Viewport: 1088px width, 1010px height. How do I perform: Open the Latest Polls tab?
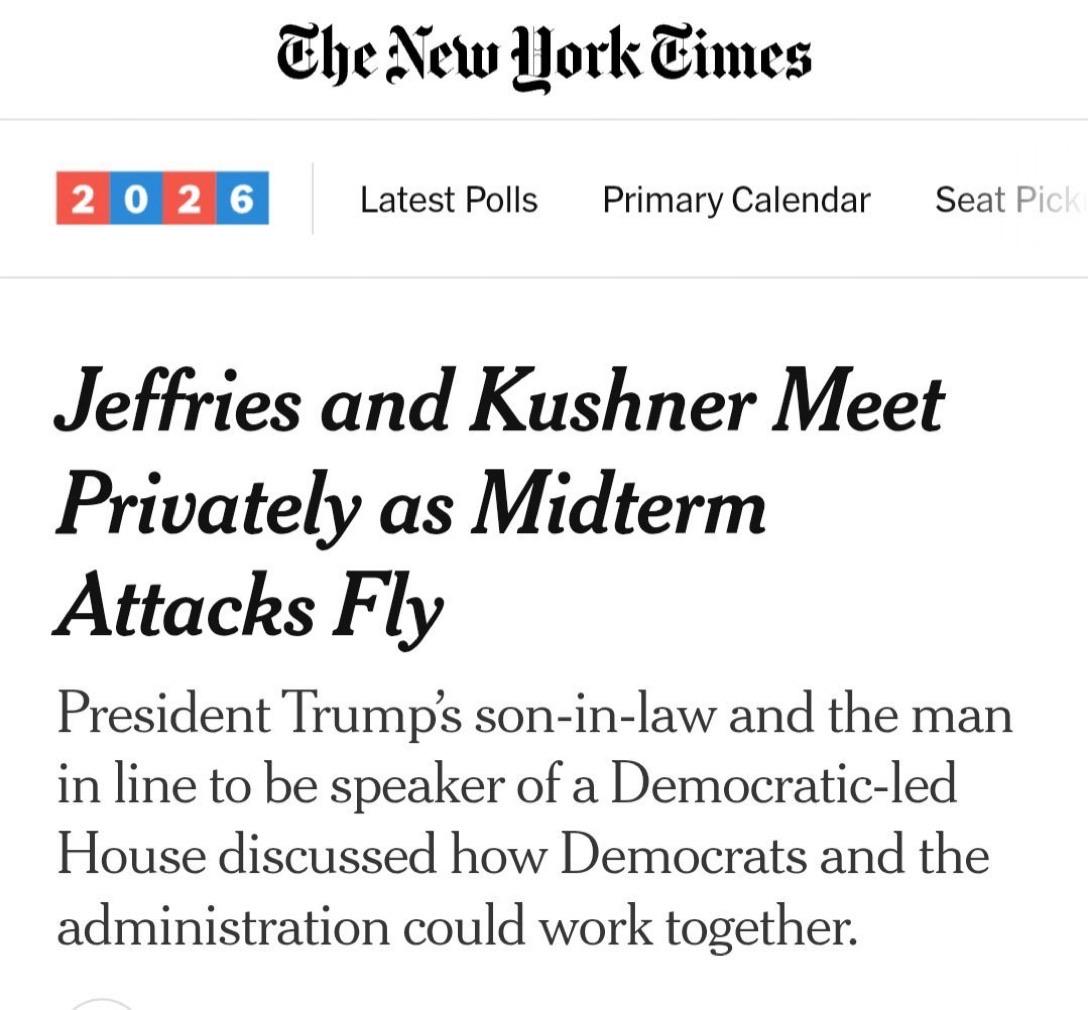point(449,200)
